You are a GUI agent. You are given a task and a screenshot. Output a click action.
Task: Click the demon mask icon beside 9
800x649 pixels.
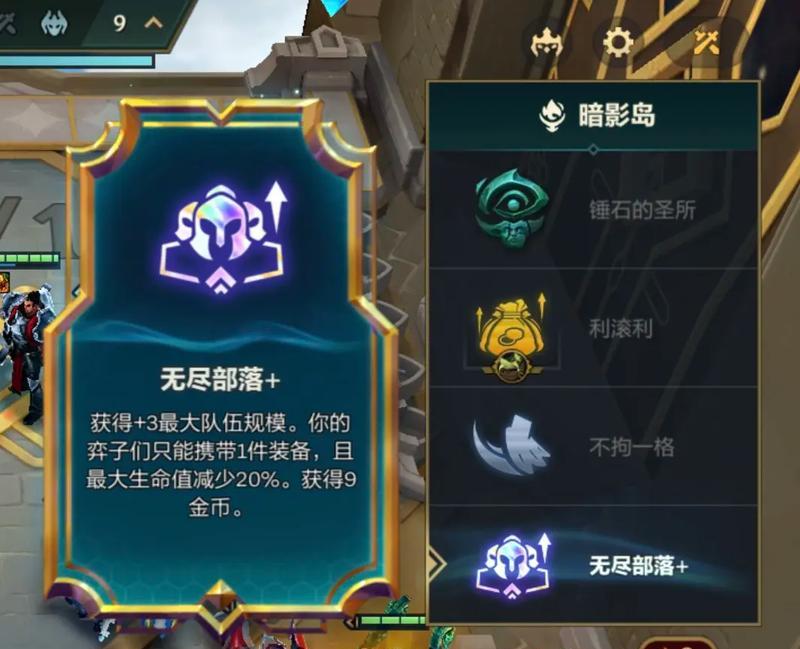click(x=54, y=23)
